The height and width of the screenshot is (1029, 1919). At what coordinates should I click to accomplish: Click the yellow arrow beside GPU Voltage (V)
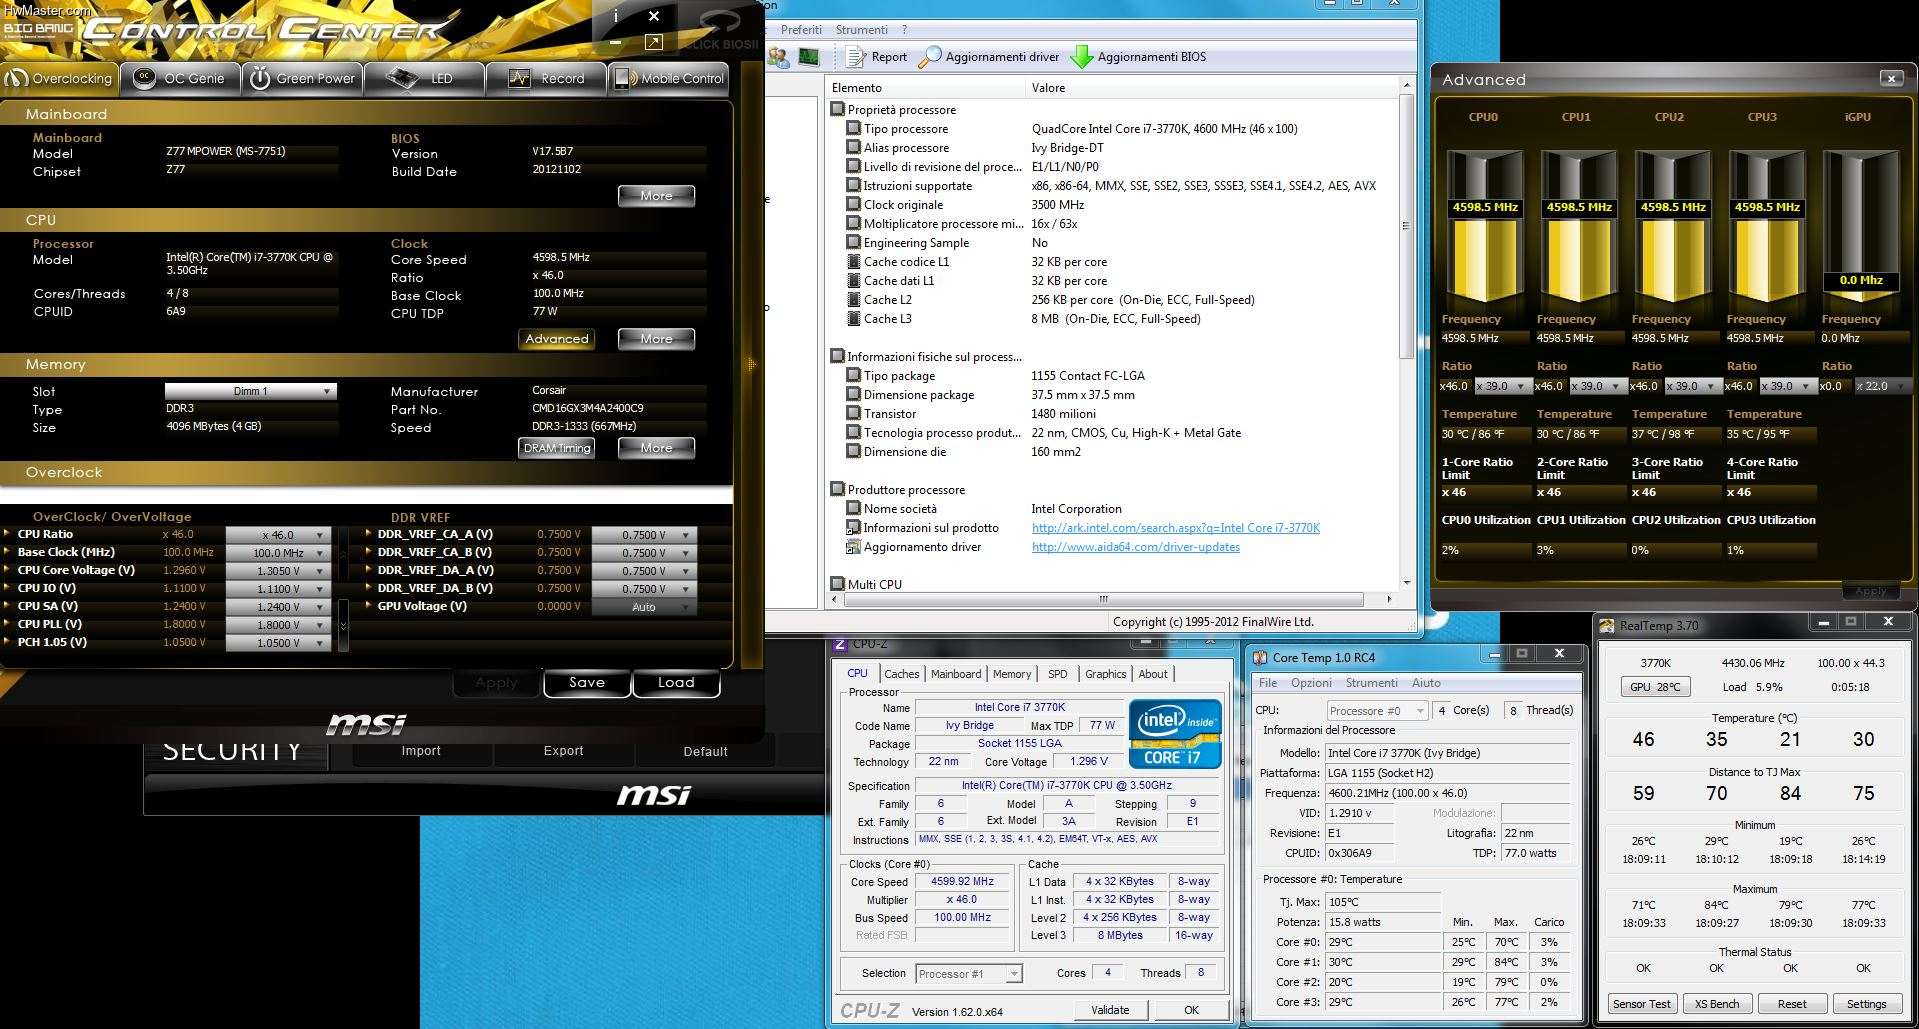pos(368,606)
